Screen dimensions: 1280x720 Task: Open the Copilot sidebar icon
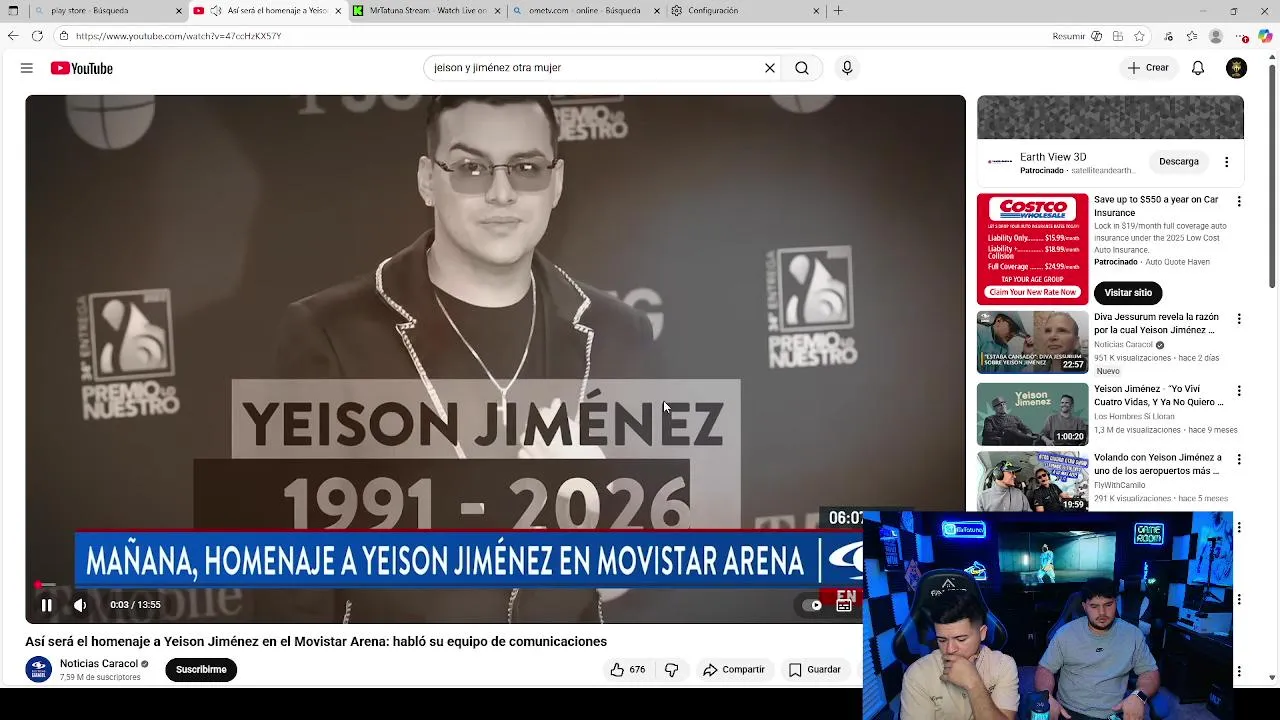1265,36
